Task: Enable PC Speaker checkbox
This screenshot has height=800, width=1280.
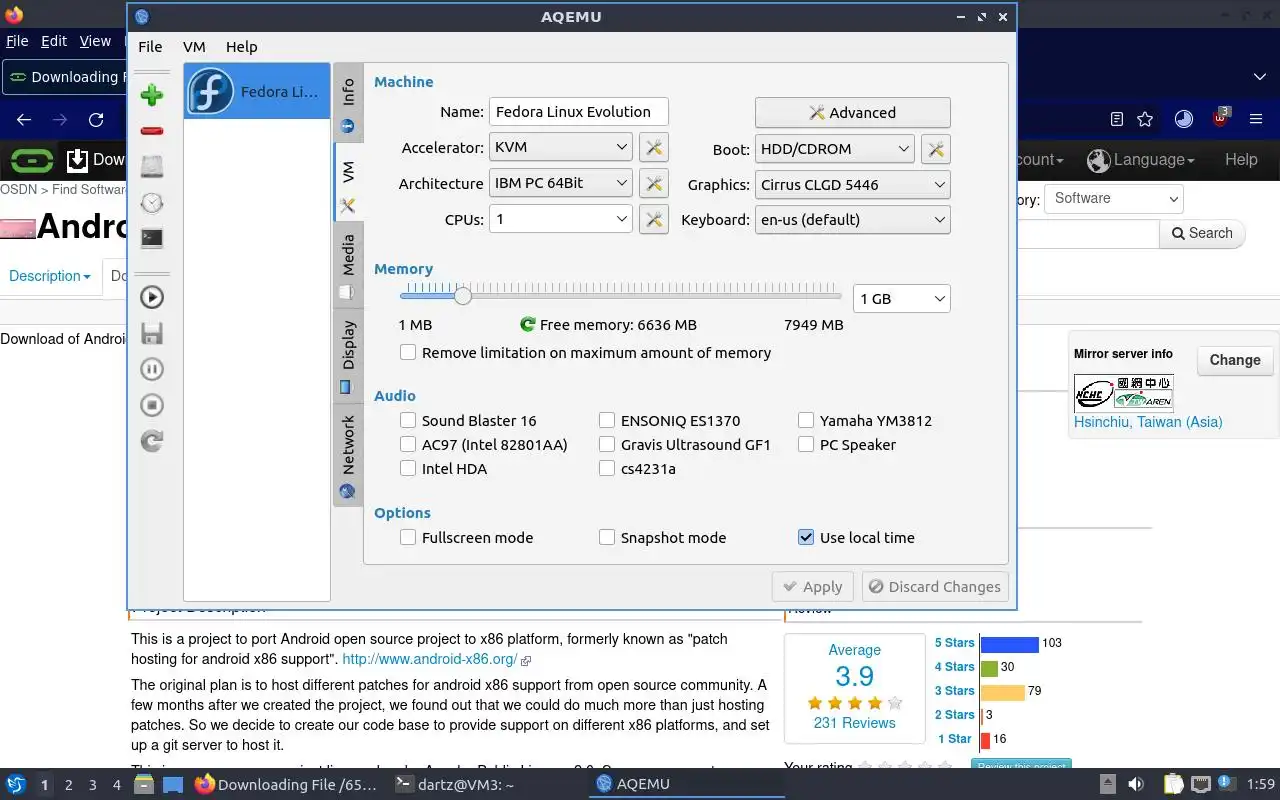Action: pyautogui.click(x=806, y=444)
